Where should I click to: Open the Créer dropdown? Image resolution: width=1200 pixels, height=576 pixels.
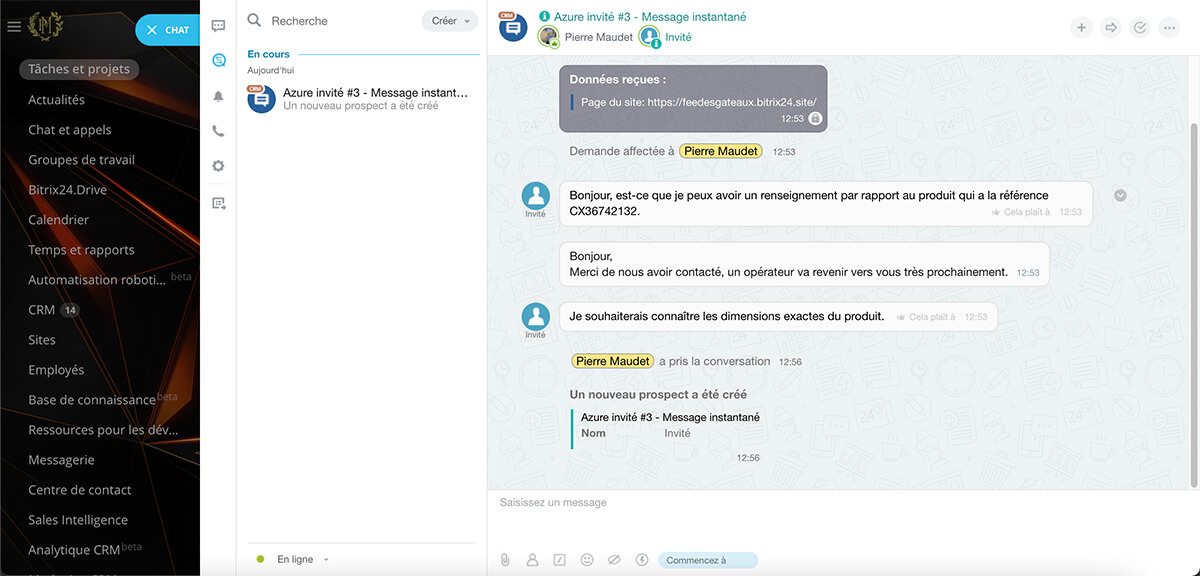pyautogui.click(x=449, y=21)
